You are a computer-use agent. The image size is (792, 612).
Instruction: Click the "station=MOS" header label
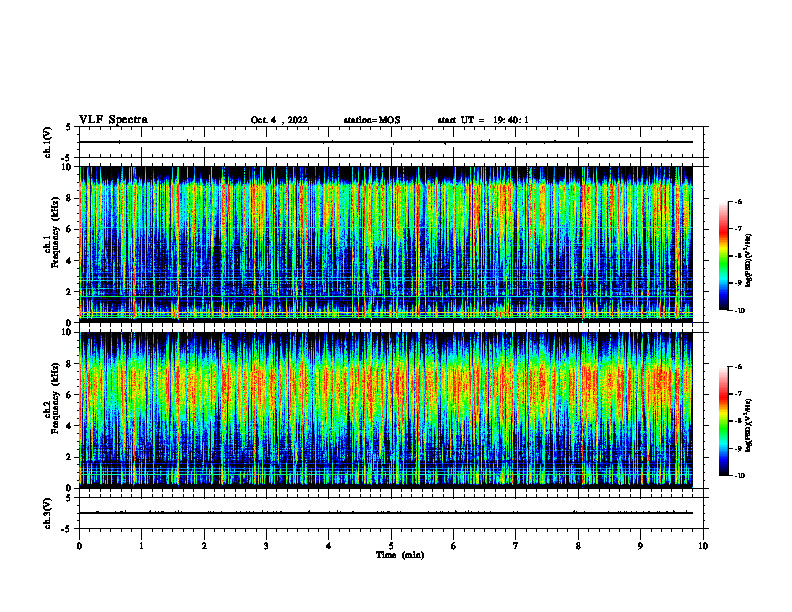point(372,120)
